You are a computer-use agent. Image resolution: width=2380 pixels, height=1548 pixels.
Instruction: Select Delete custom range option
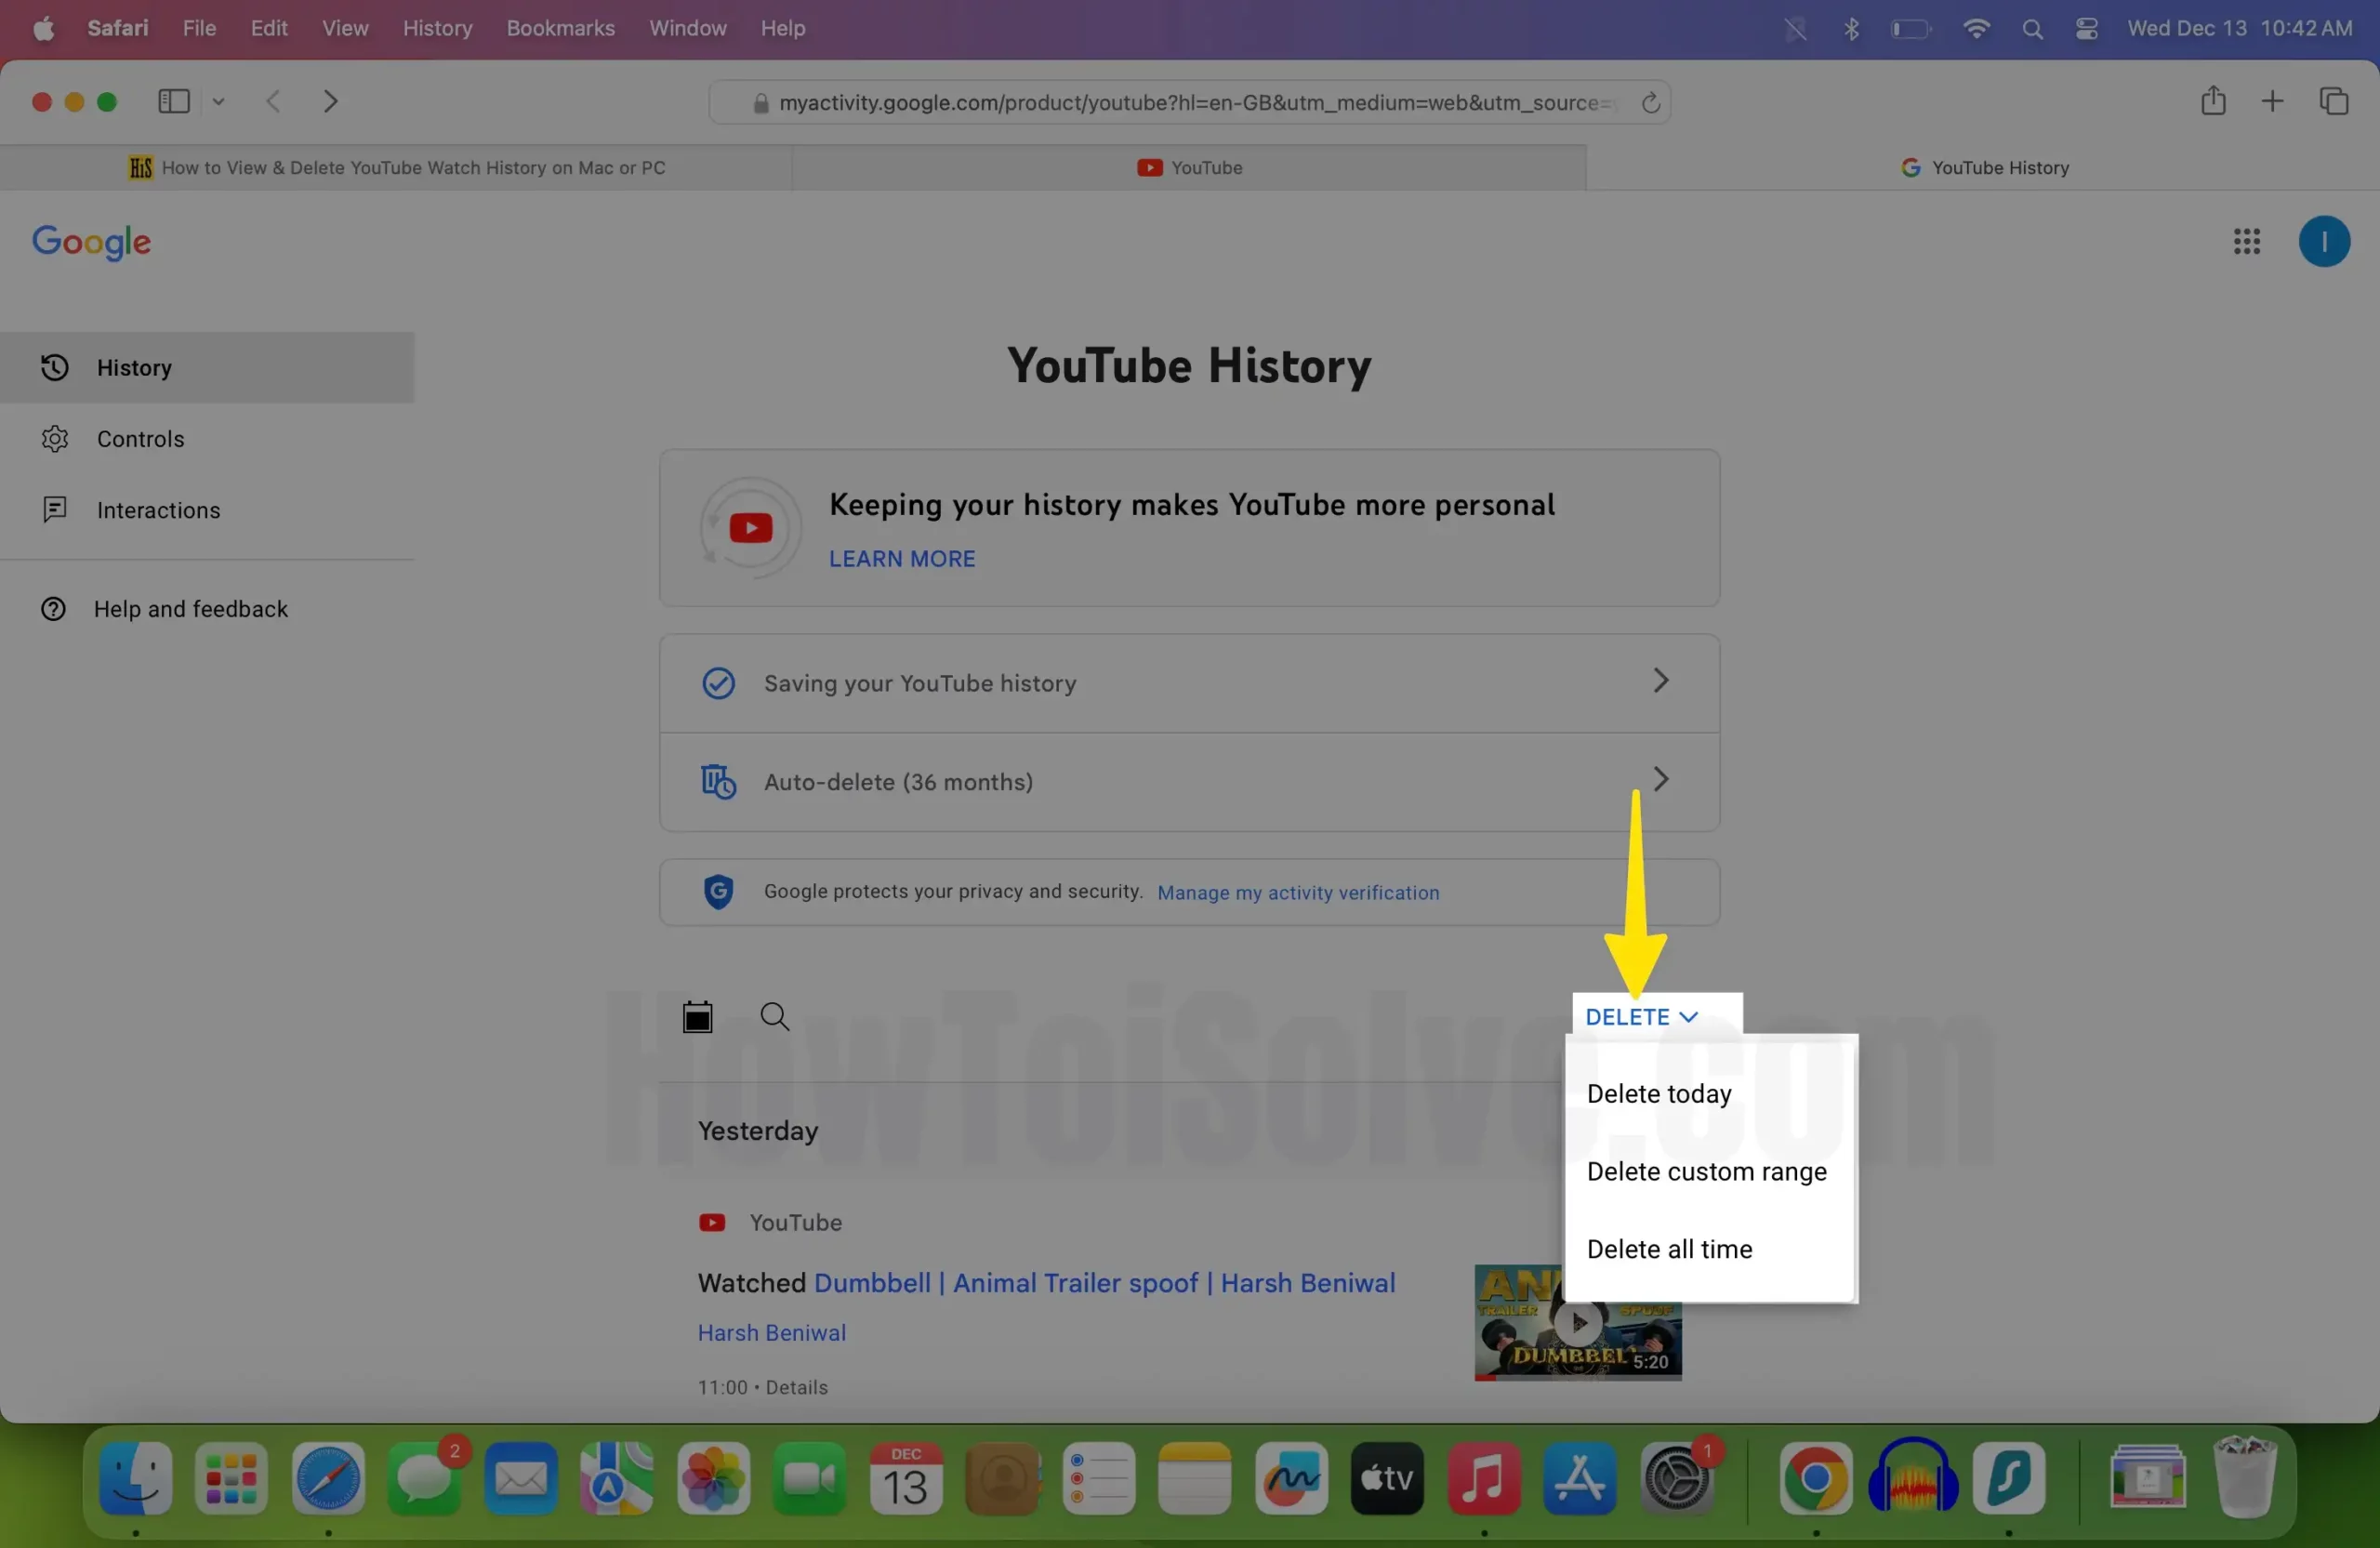coord(1706,1171)
